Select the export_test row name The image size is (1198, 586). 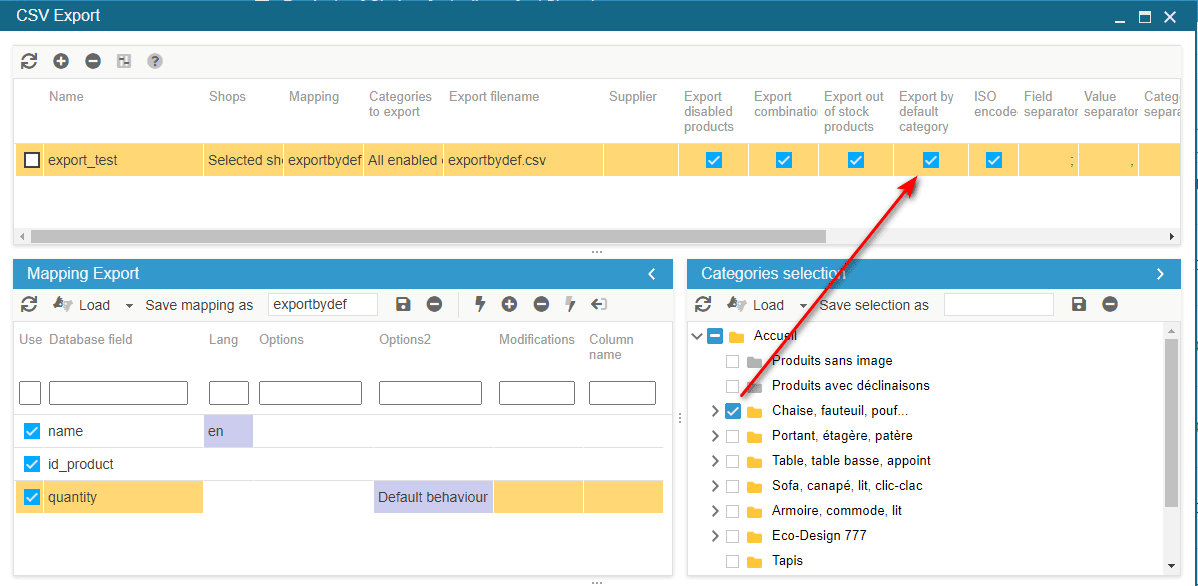click(83, 160)
